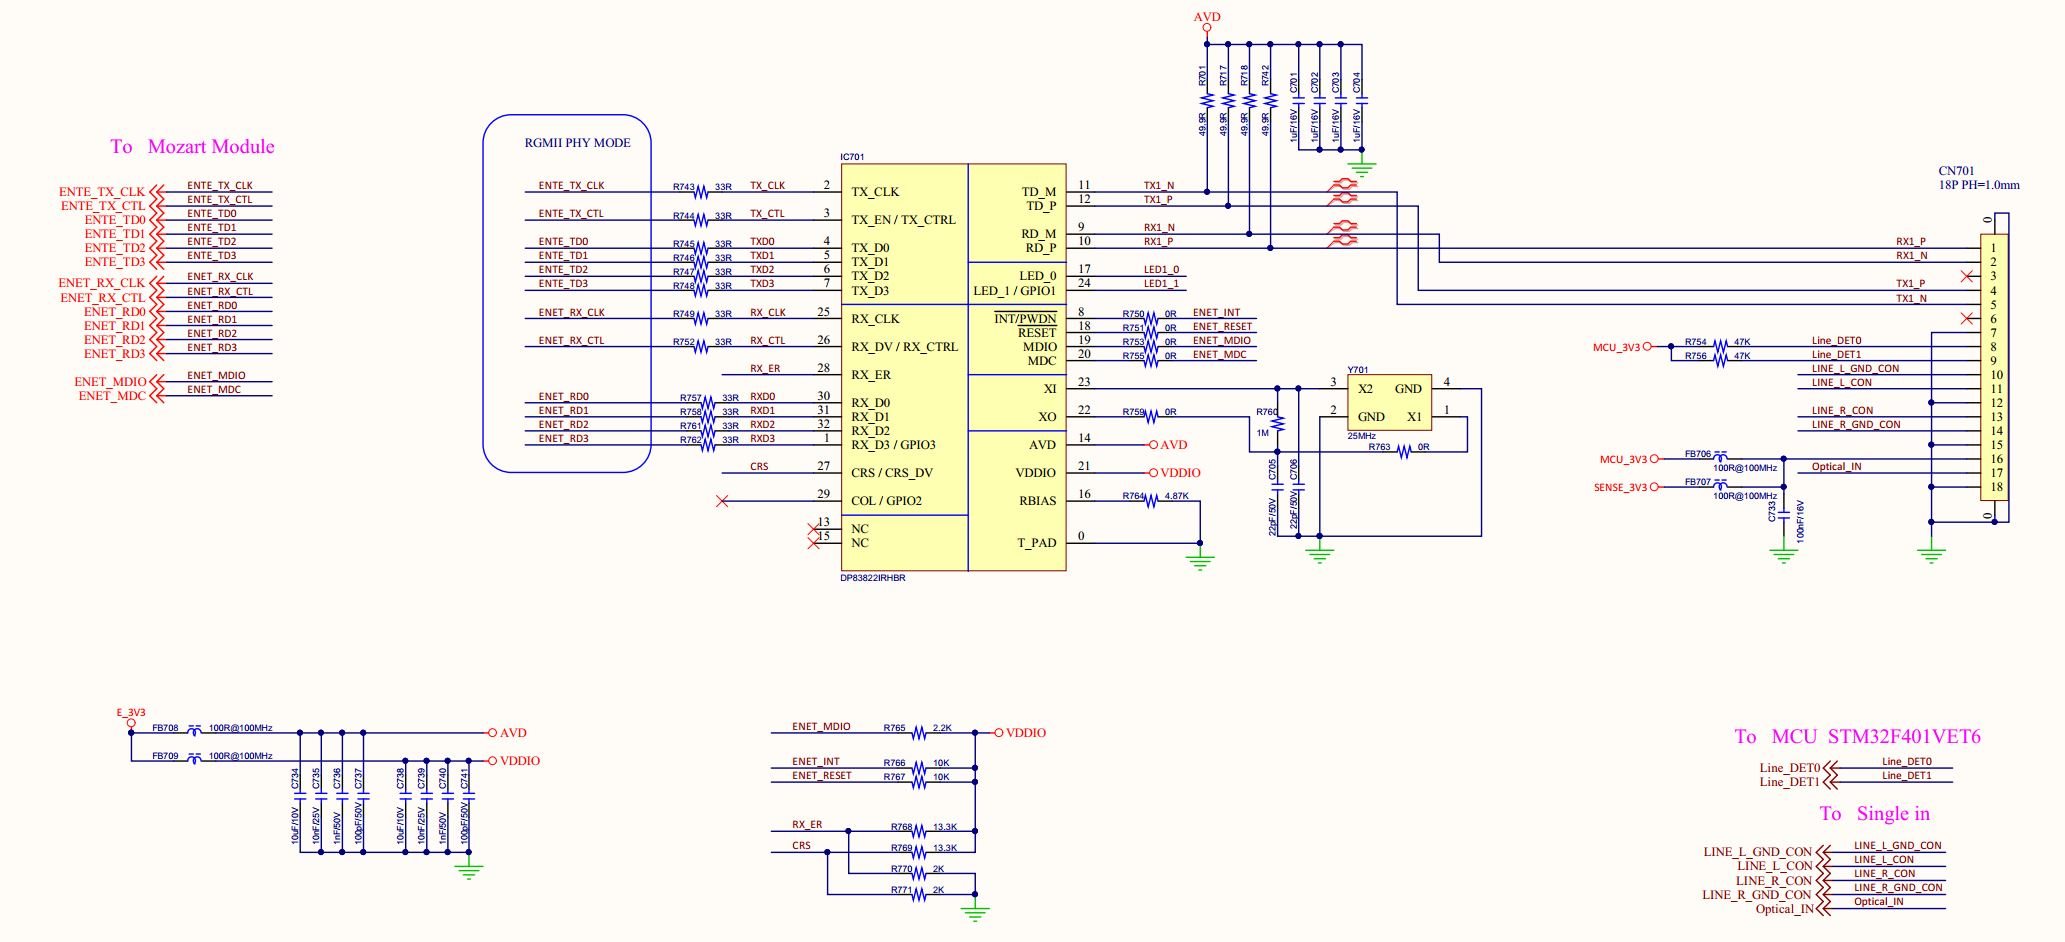Select the R771 2K resistor symbol
Screen dimensions: 2065x942
click(x=918, y=896)
